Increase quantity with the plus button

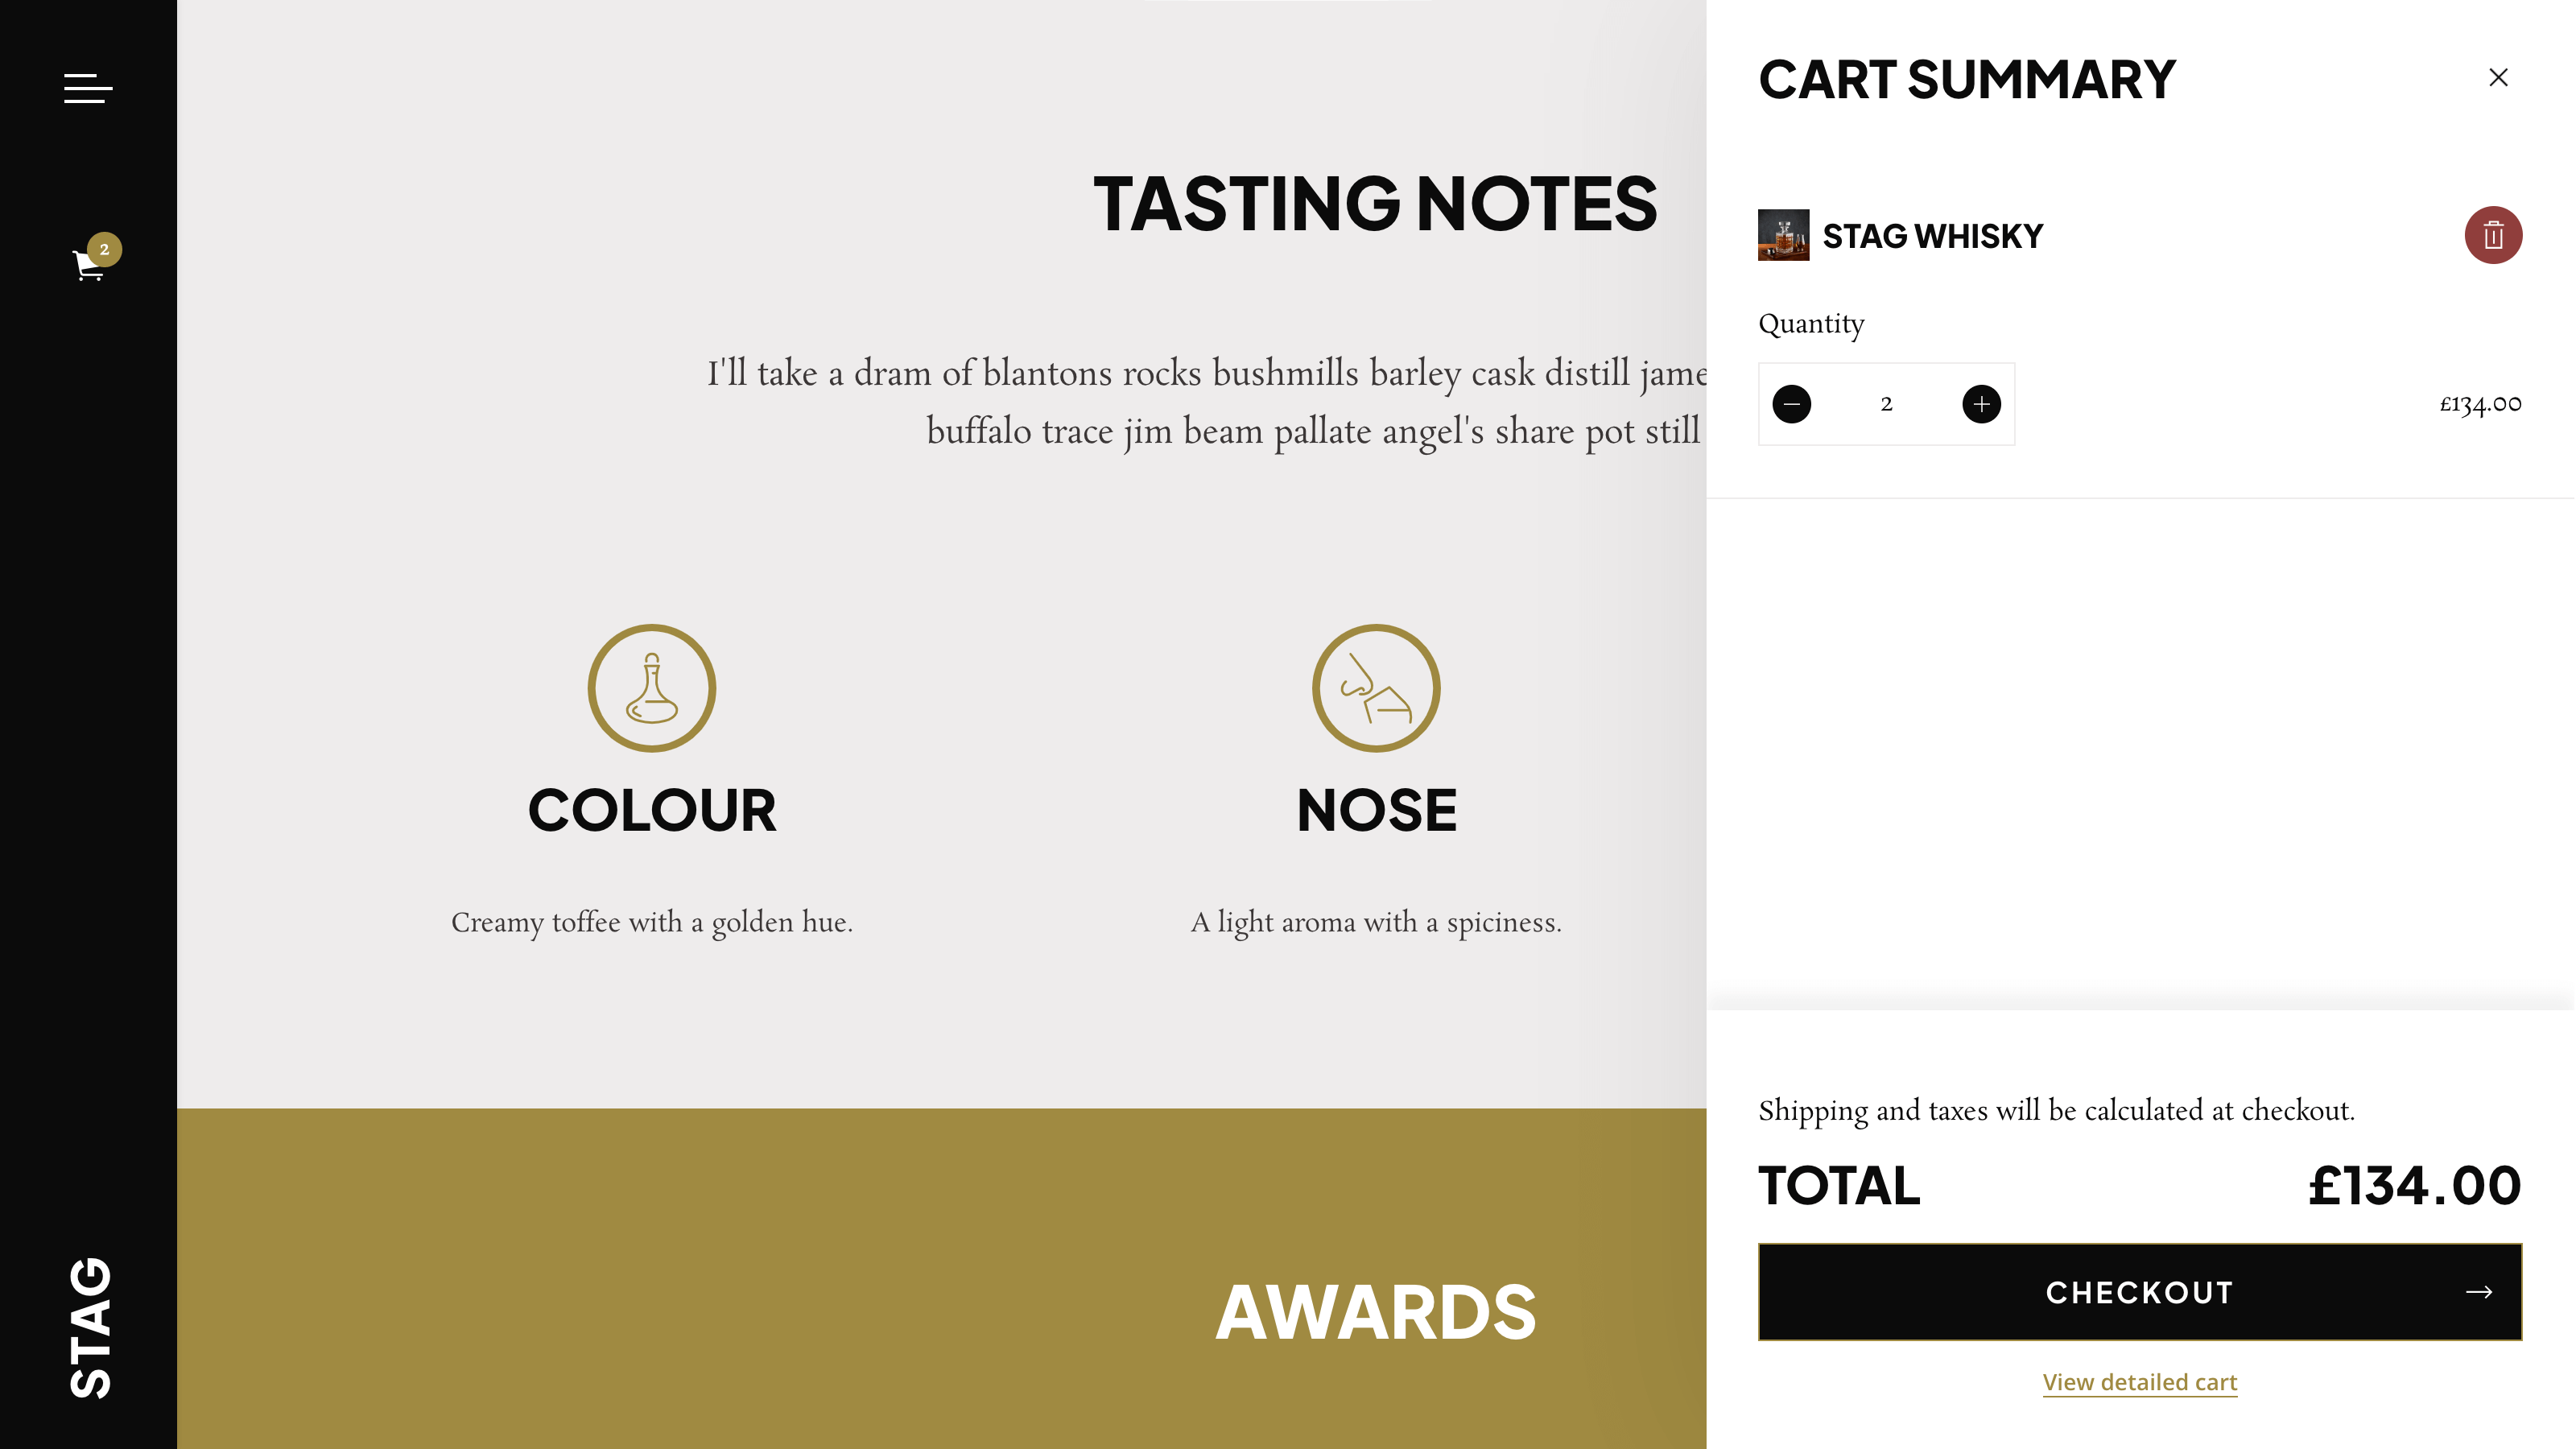coord(1980,404)
